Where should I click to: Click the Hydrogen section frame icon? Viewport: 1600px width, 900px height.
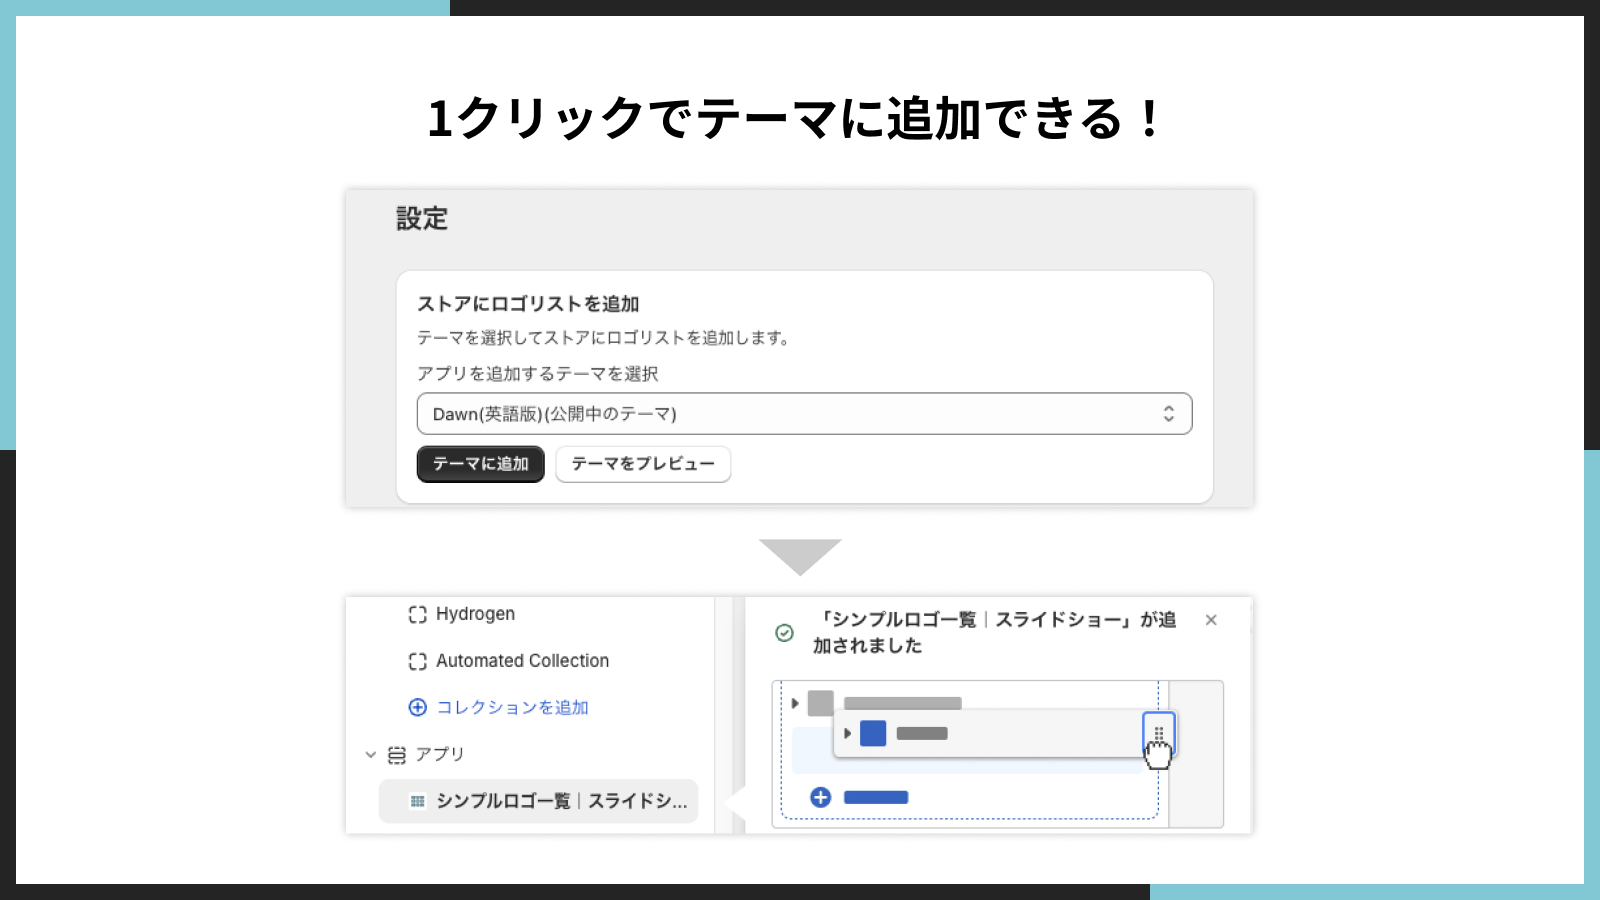(x=417, y=615)
